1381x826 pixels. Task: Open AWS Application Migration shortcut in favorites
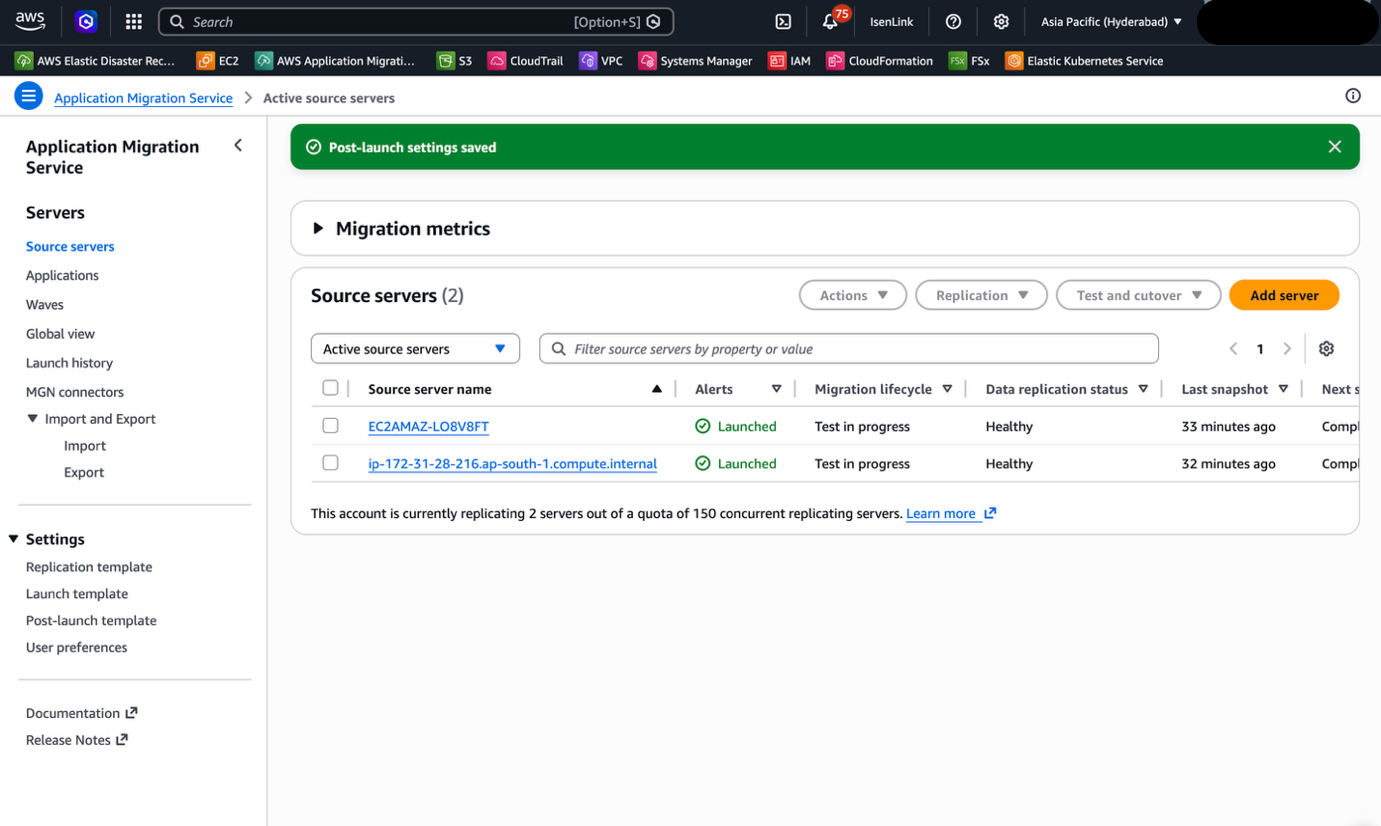[335, 61]
